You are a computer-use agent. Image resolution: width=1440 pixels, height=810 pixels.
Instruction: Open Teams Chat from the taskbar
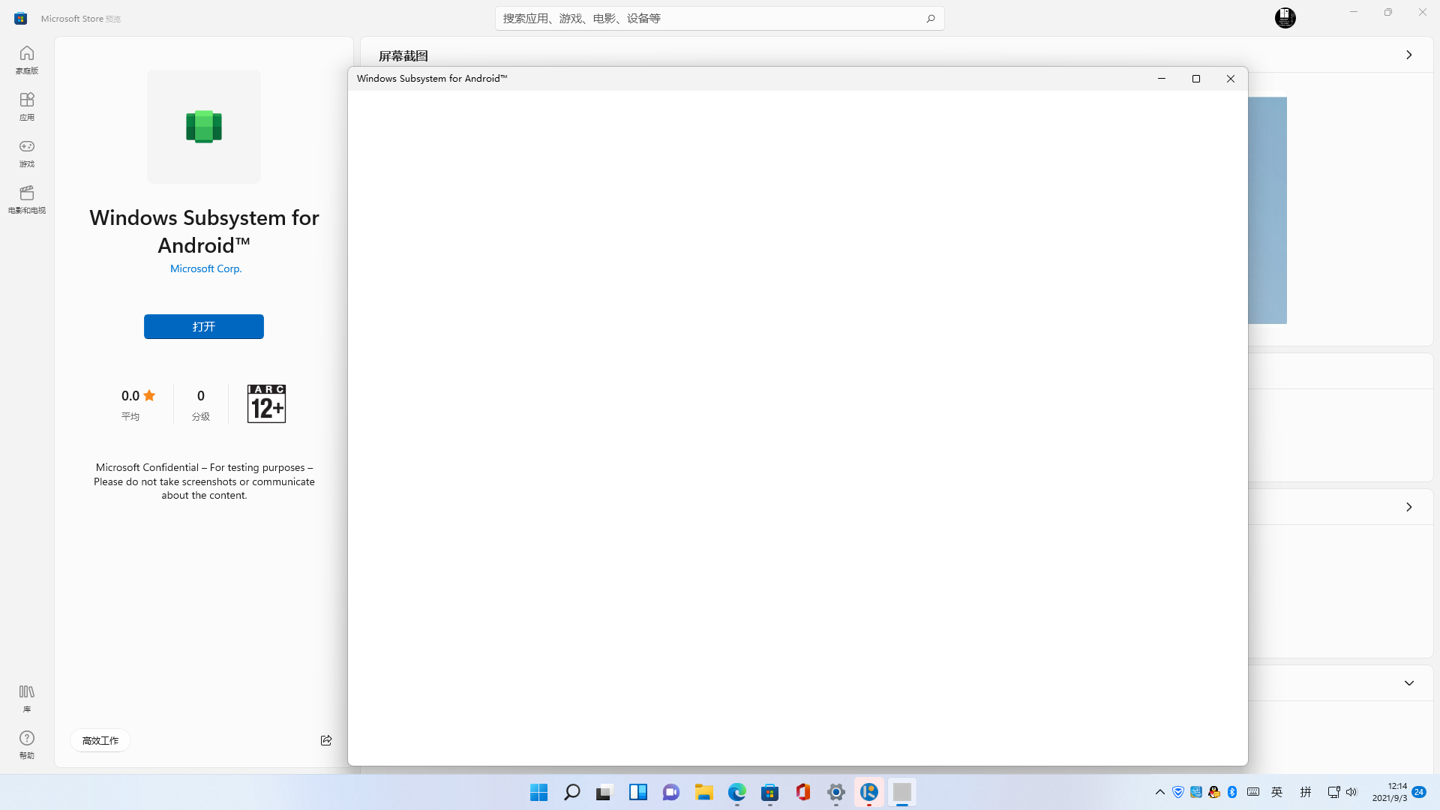pos(671,792)
